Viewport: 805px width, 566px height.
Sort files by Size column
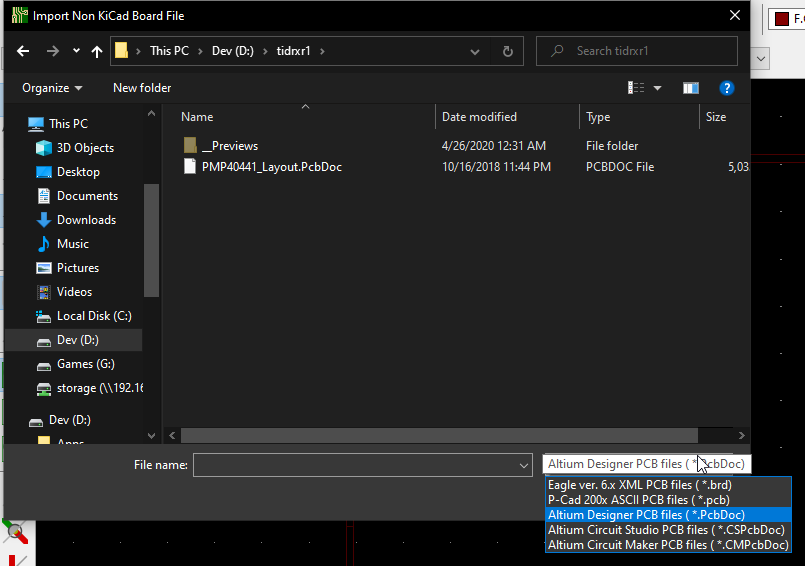(x=716, y=117)
